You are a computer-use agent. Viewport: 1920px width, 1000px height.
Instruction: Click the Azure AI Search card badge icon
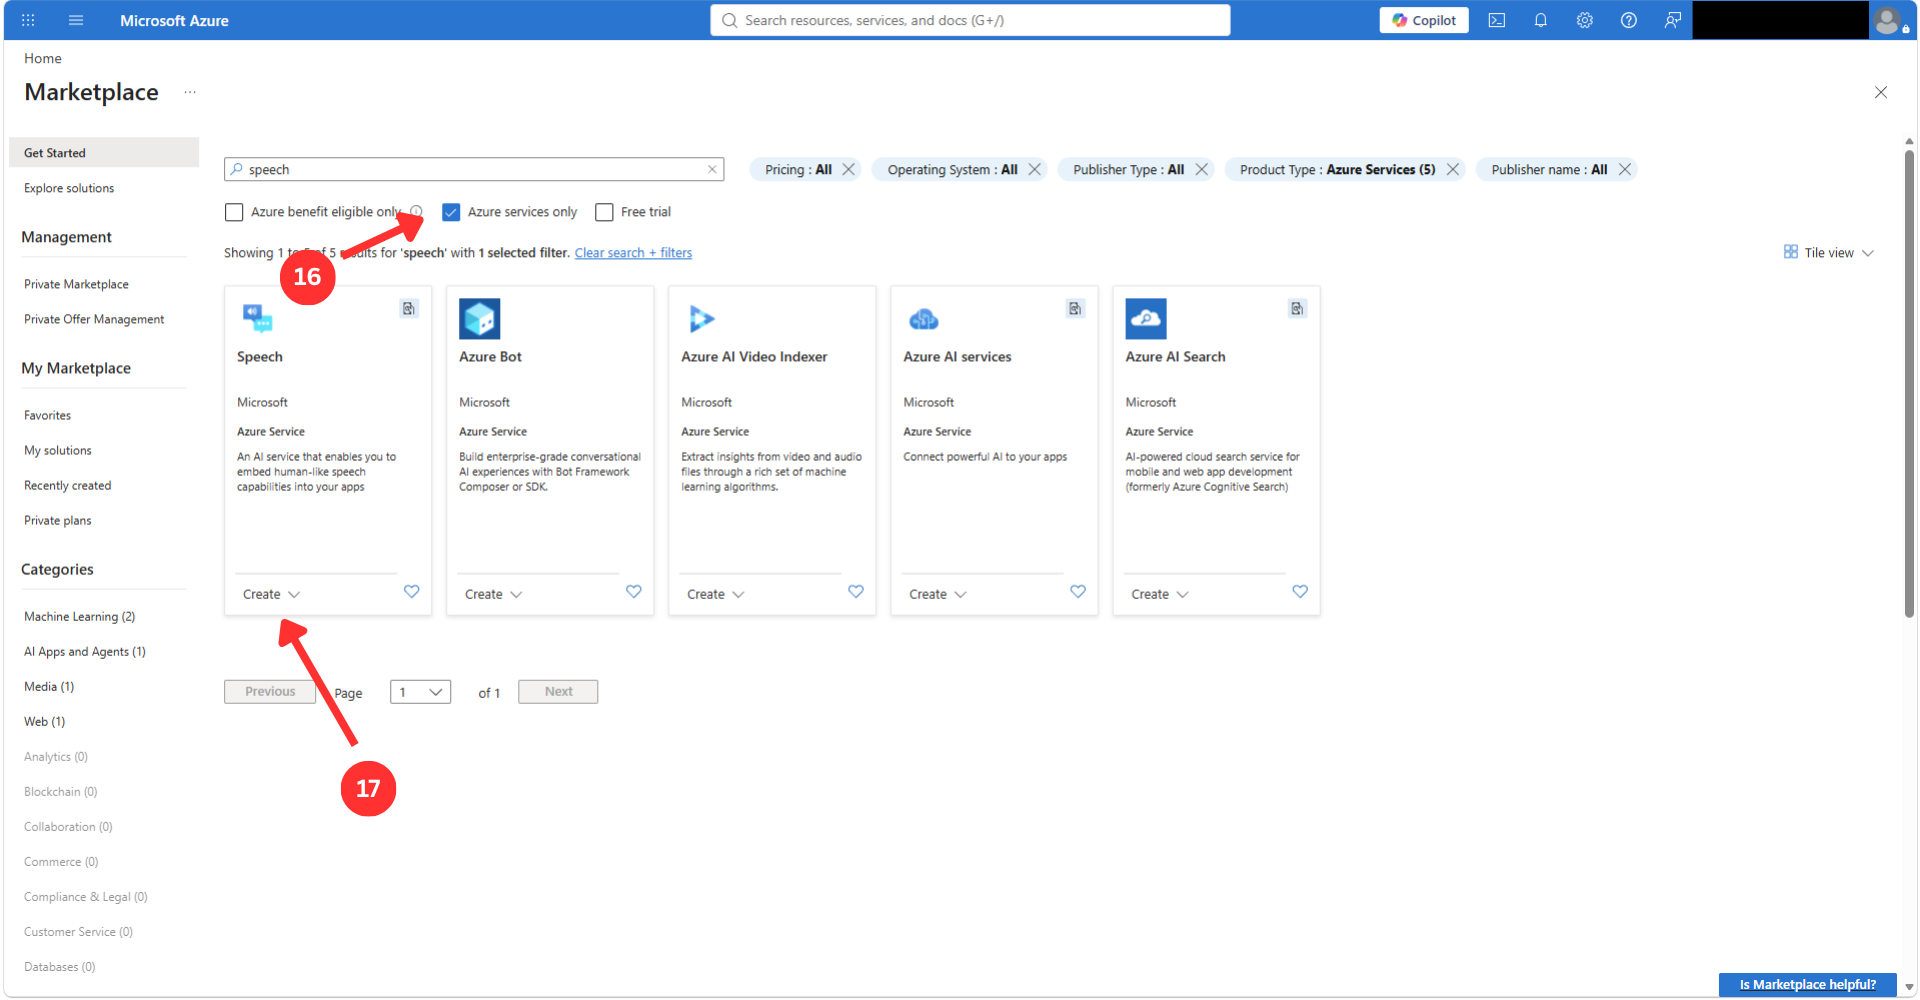1297,309
